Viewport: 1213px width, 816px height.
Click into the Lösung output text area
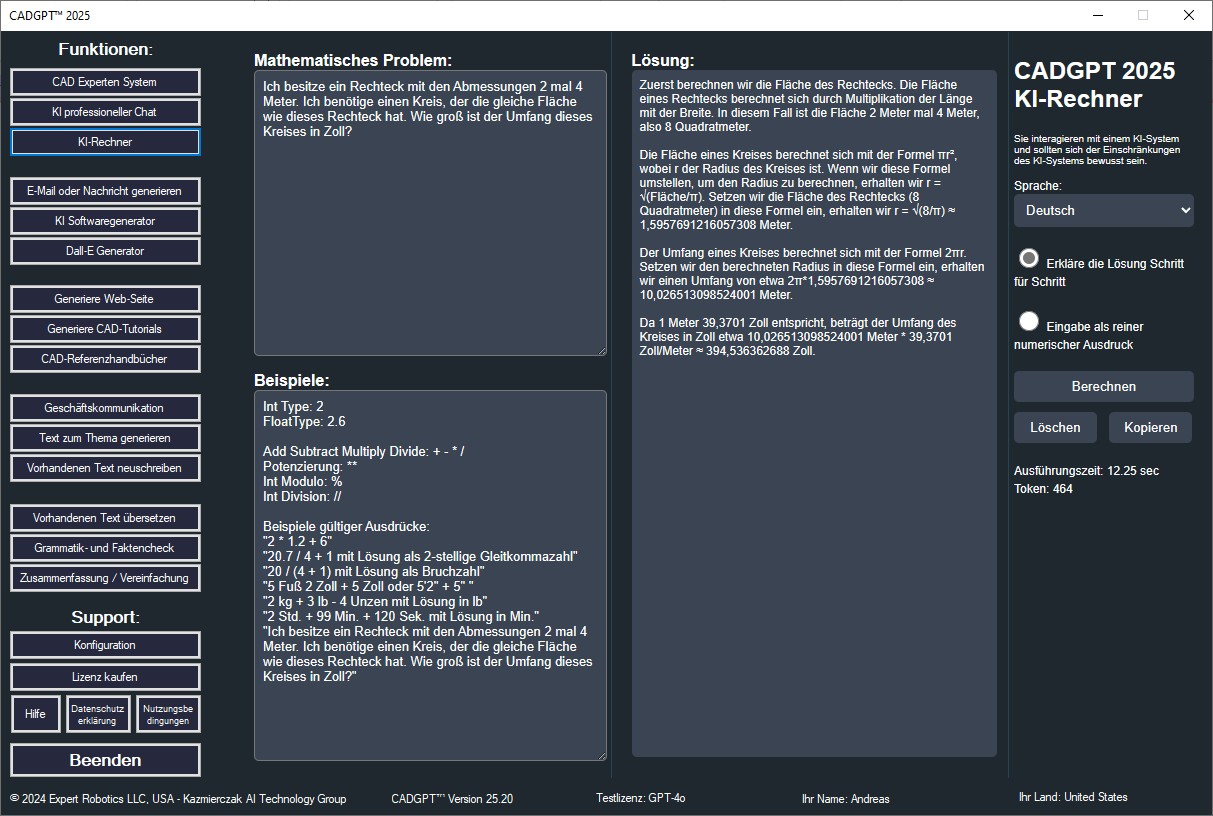click(814, 413)
